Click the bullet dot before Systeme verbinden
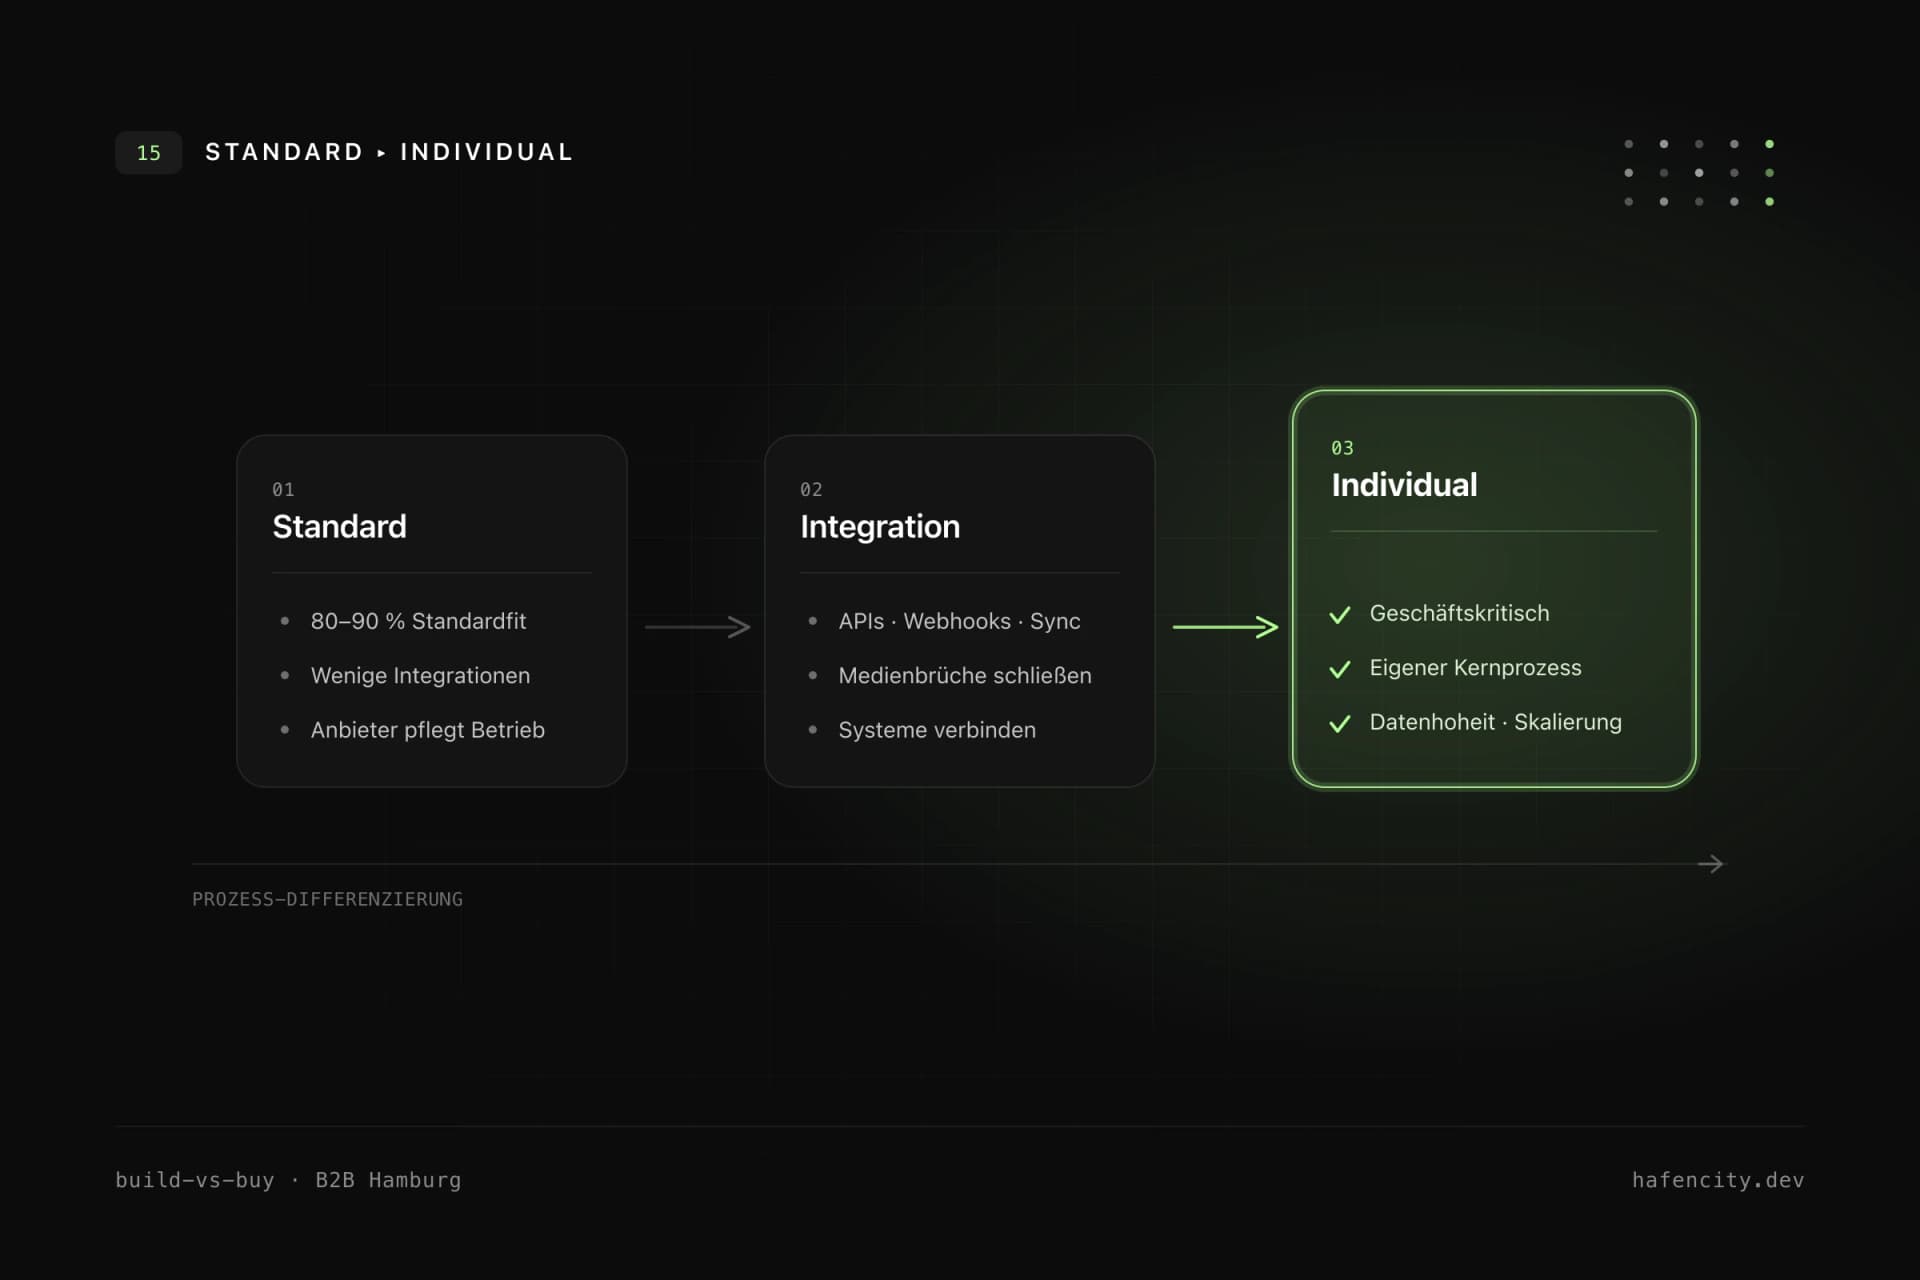The image size is (1920, 1280). click(813, 730)
